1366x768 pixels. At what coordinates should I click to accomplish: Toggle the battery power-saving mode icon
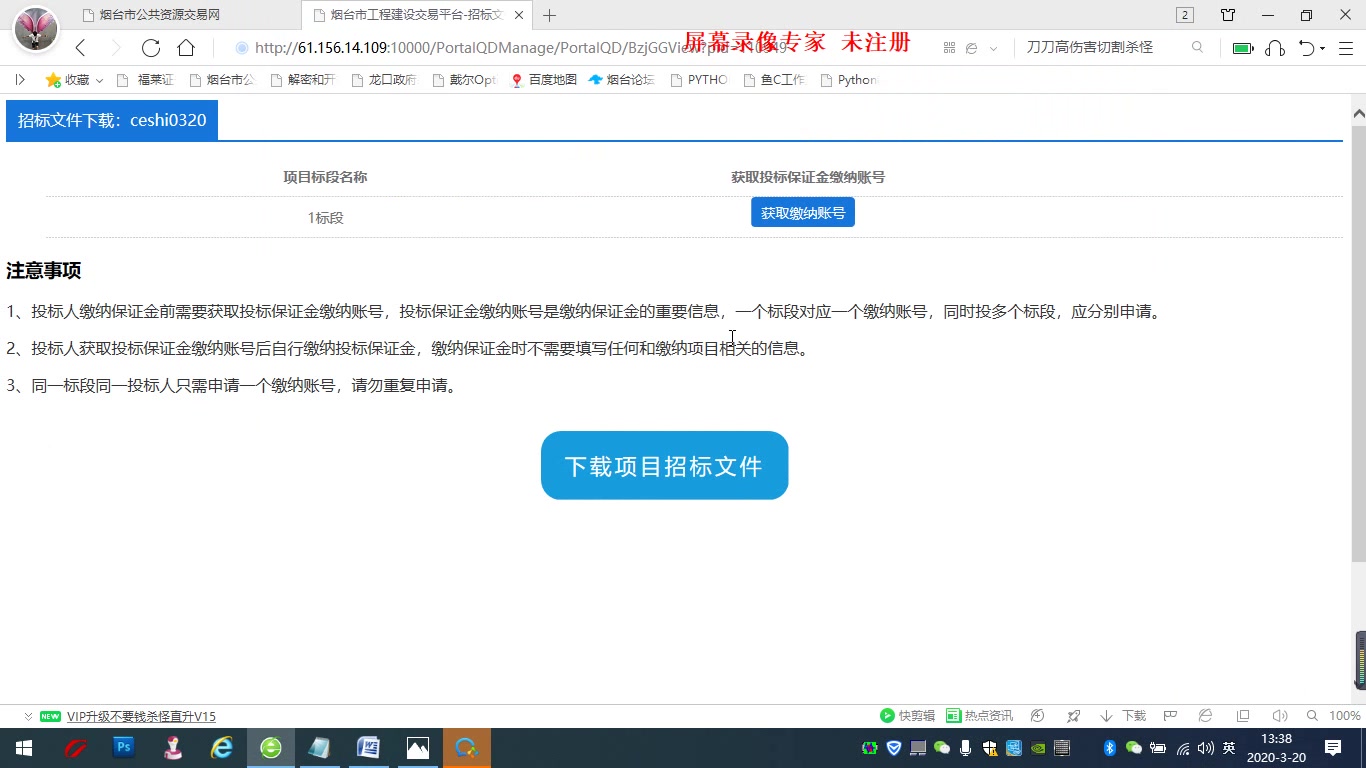tap(1242, 47)
